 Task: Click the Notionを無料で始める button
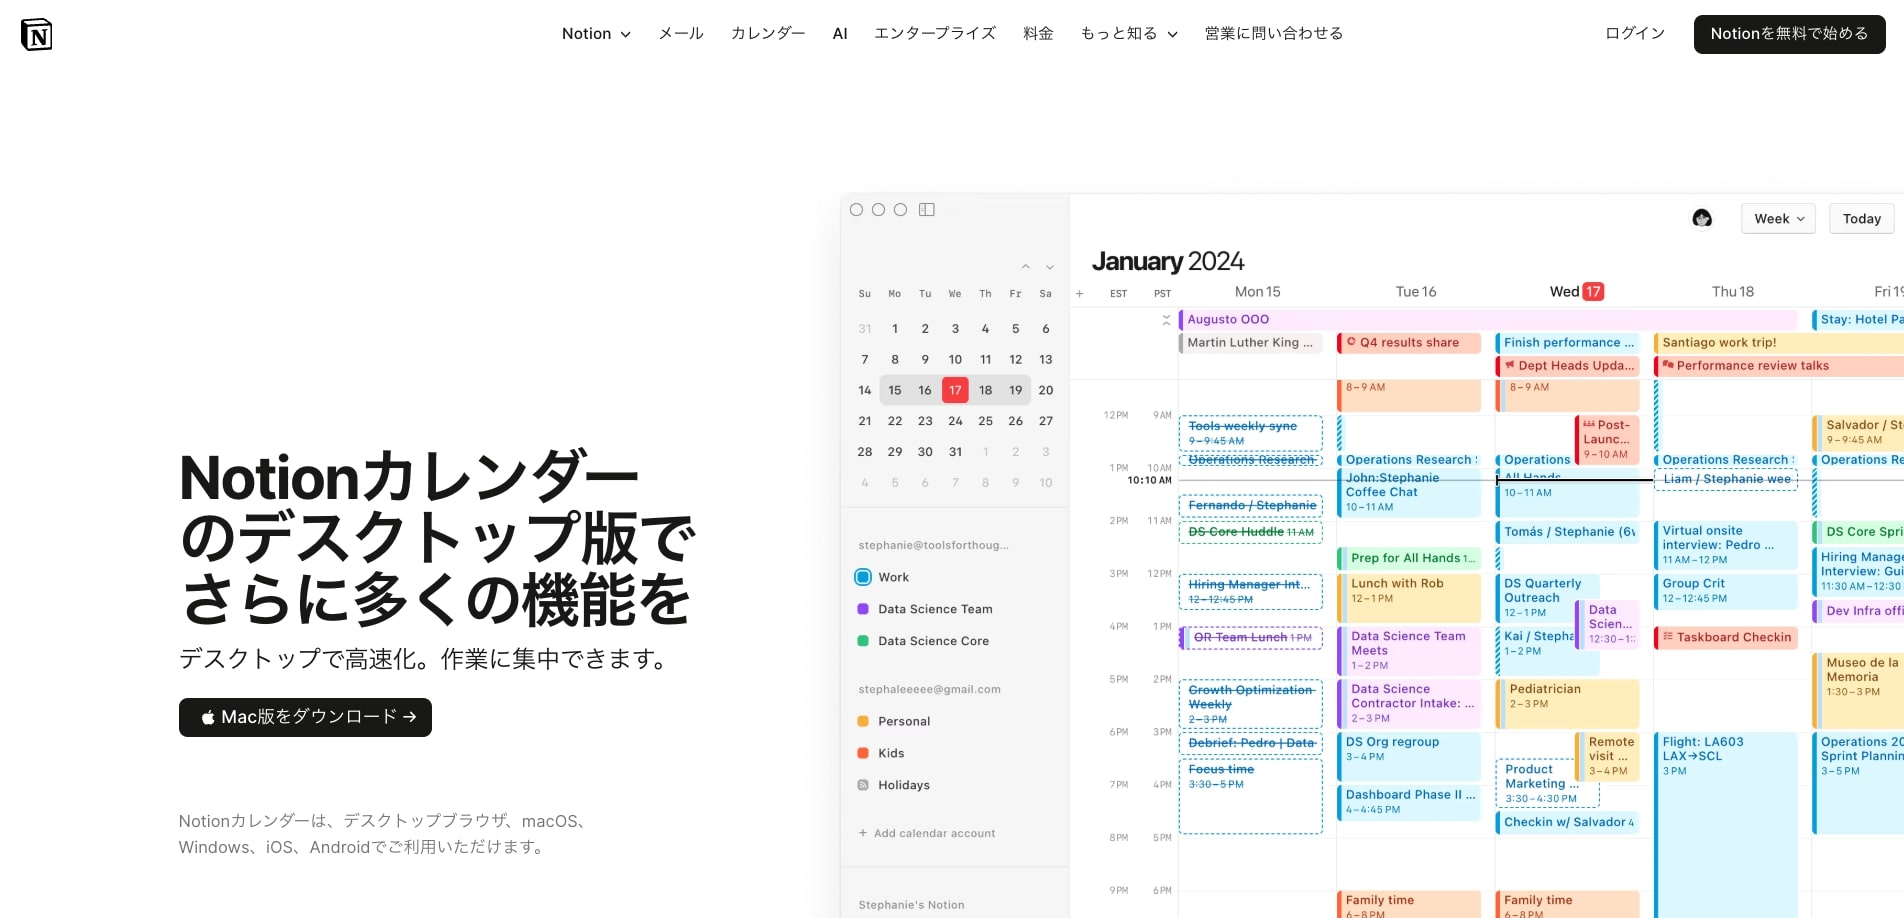click(x=1789, y=33)
